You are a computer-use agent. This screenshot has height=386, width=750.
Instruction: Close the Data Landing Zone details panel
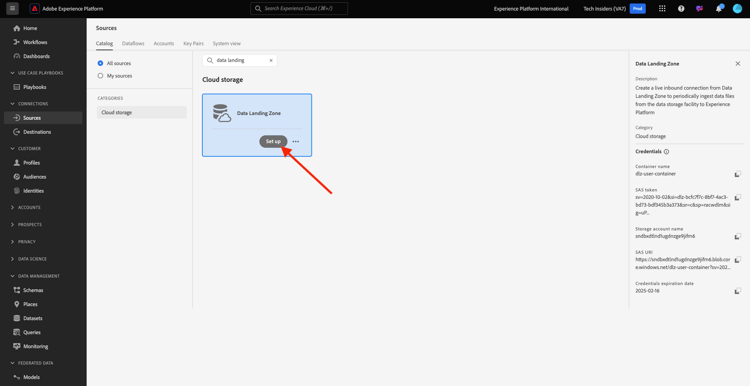tap(738, 64)
